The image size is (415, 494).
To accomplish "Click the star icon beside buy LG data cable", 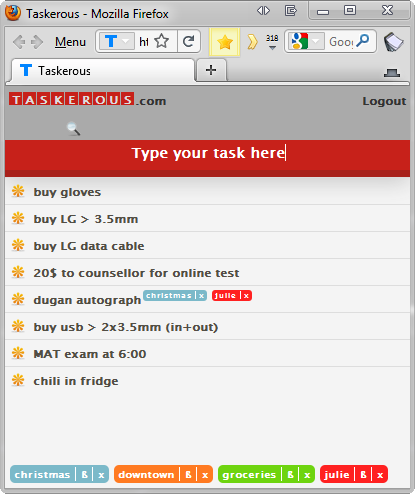I will click(18, 245).
